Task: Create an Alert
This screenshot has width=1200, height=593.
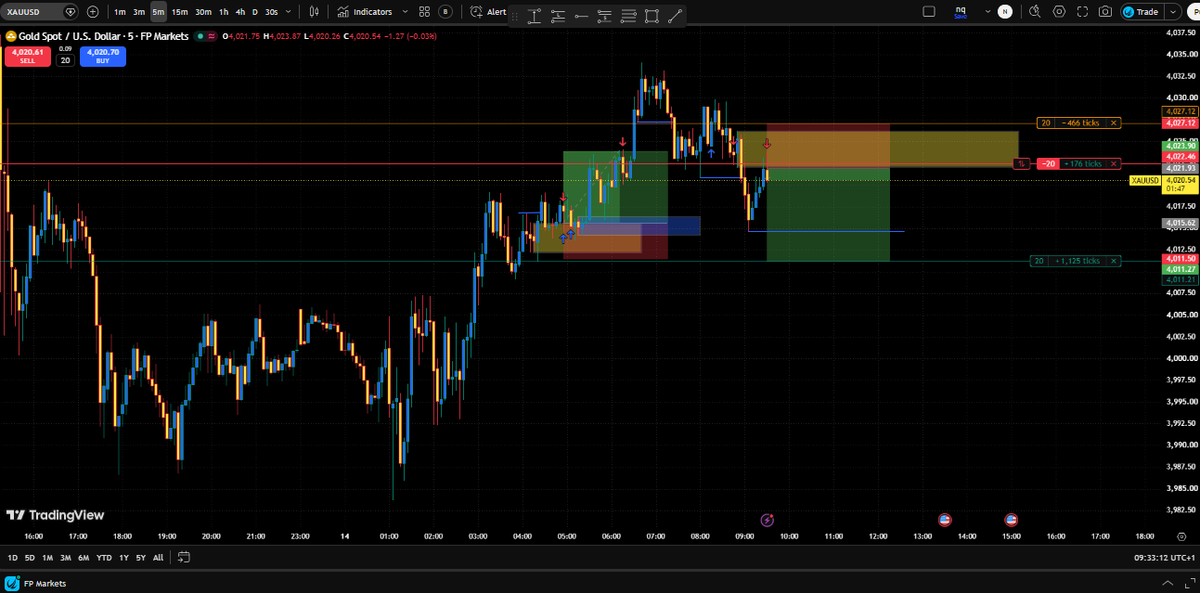Action: click(490, 12)
